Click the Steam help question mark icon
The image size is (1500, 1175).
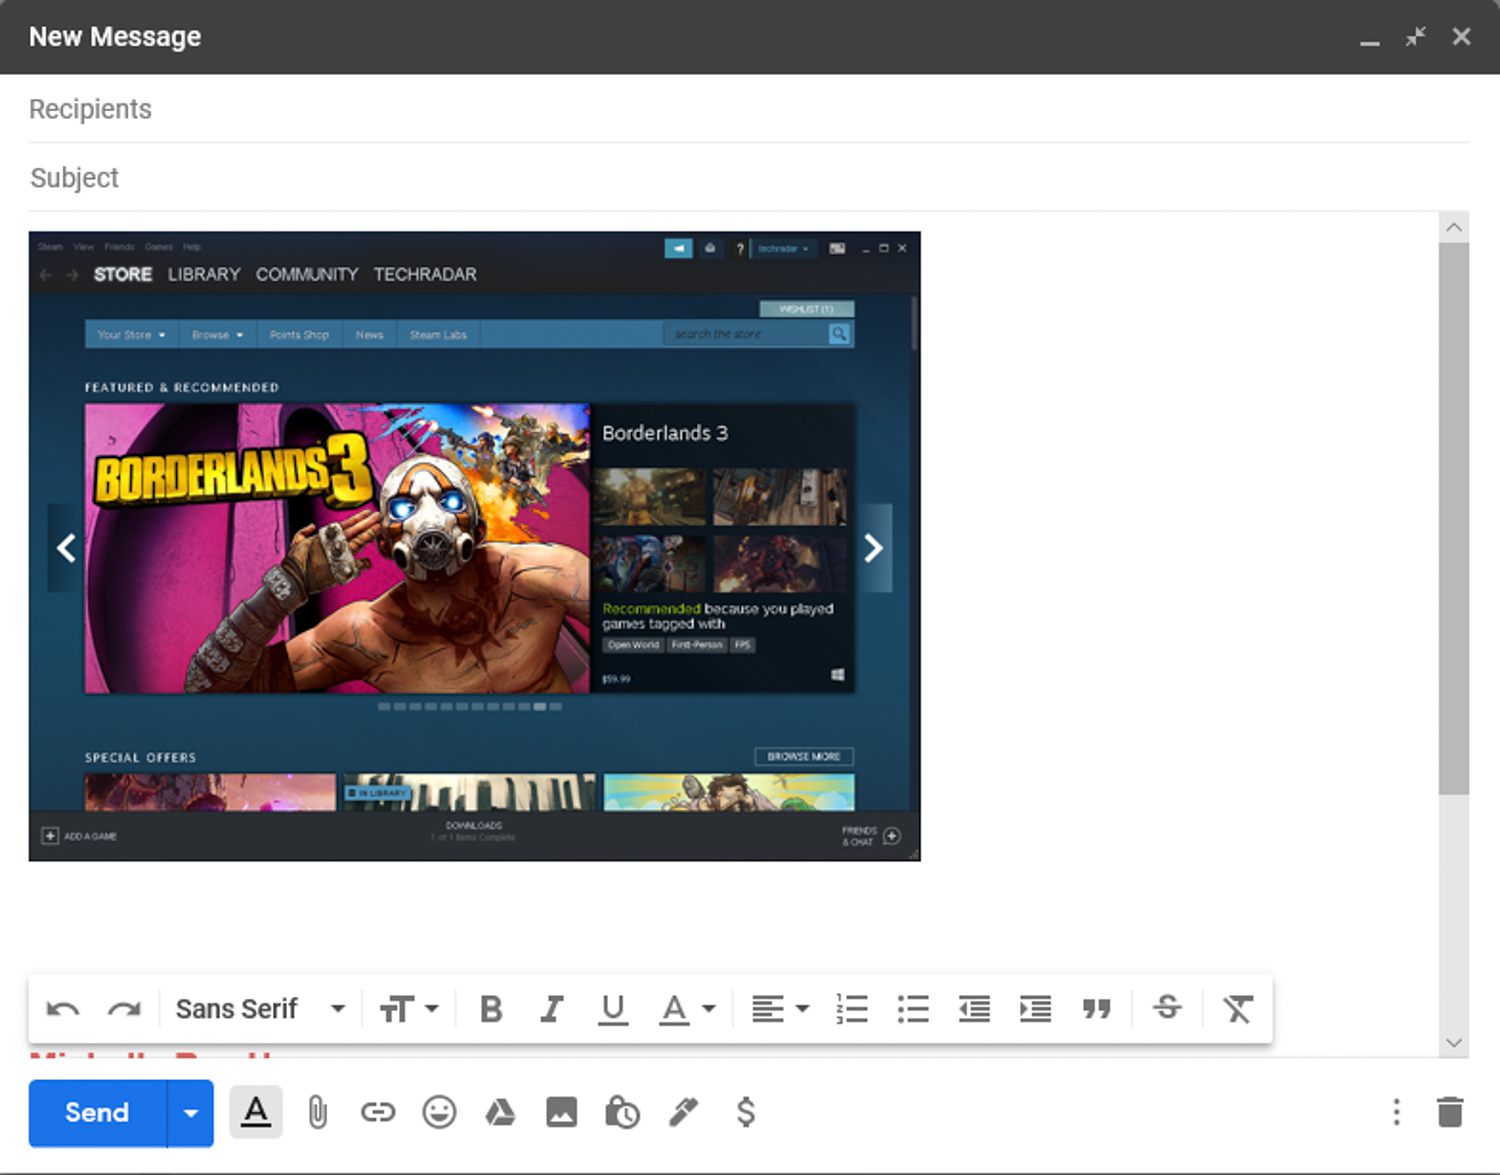tap(740, 248)
